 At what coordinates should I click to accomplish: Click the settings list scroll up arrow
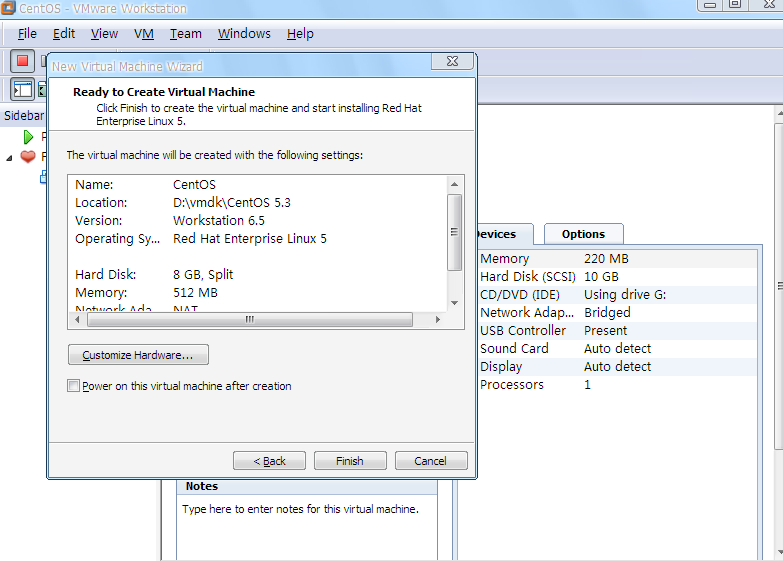pyautogui.click(x=454, y=184)
